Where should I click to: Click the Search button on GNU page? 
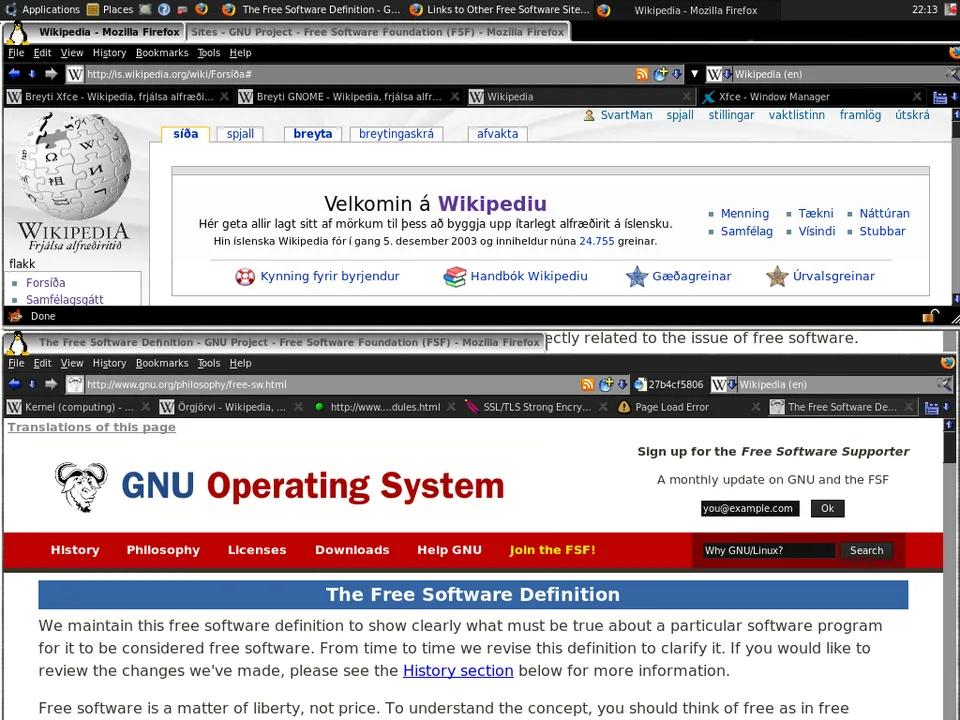pos(866,550)
